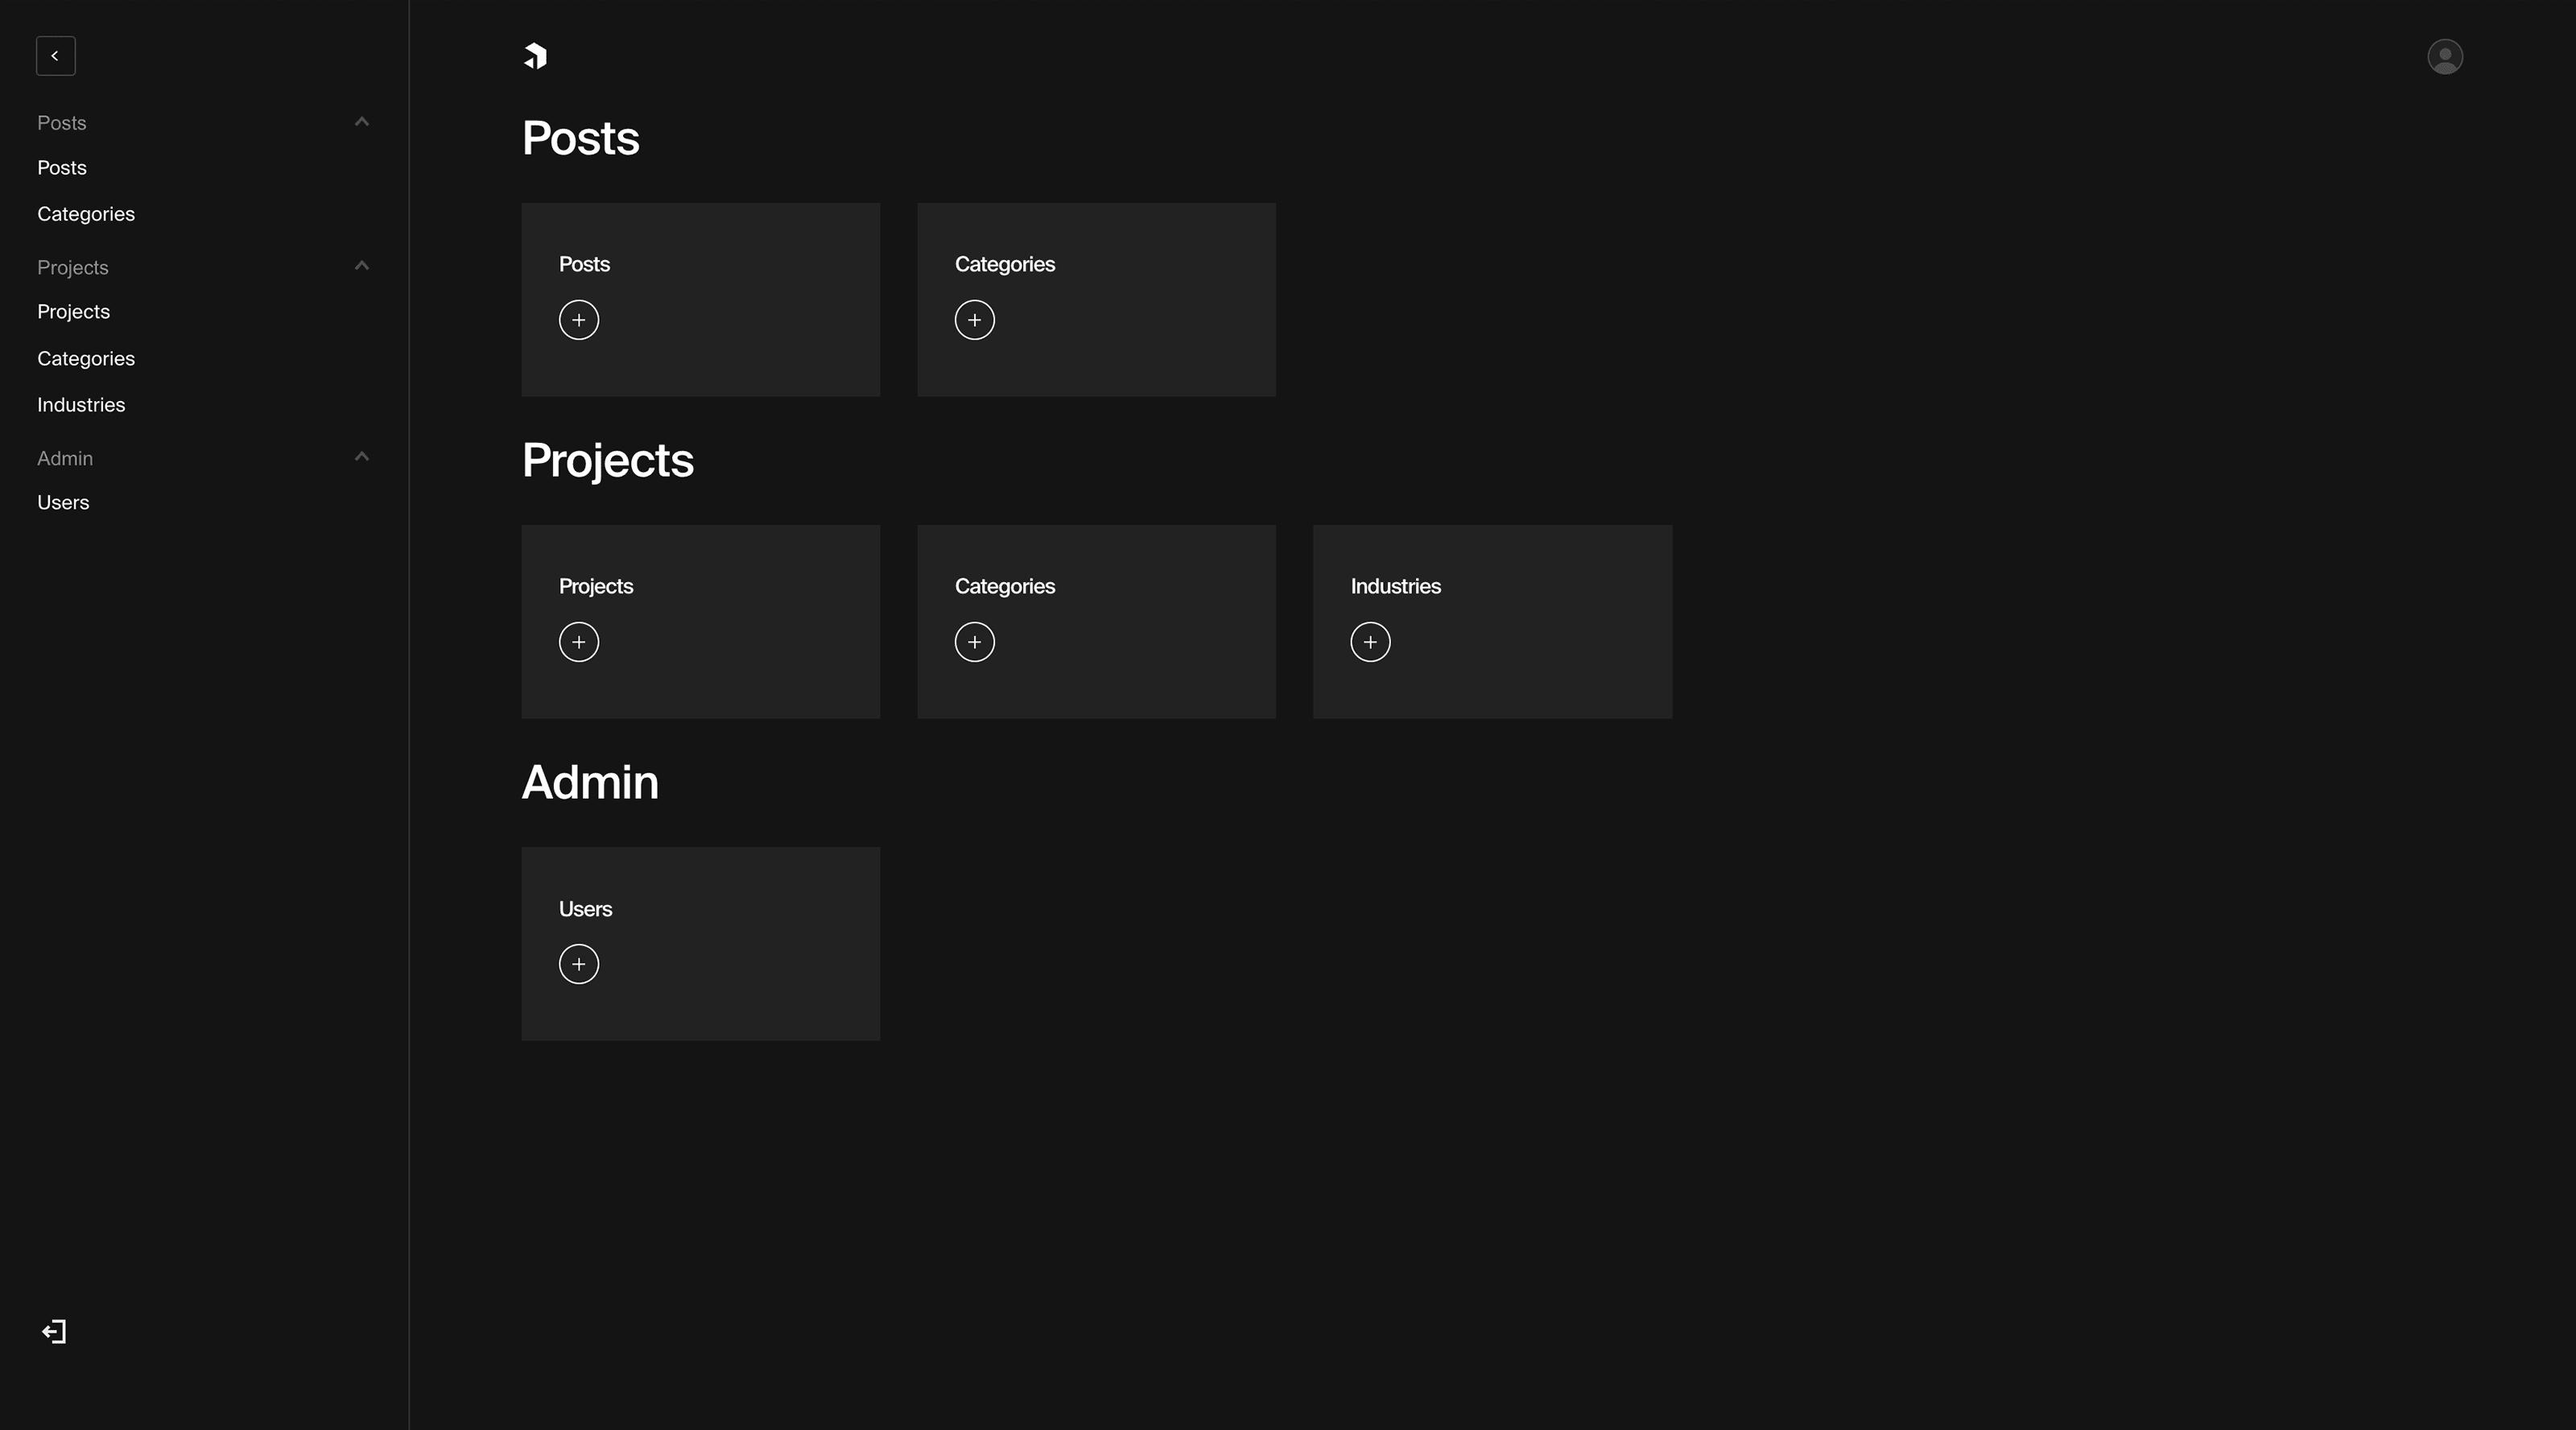Image resolution: width=2576 pixels, height=1430 pixels.
Task: Click Categories under Posts in the sidebar
Action: pos(86,213)
